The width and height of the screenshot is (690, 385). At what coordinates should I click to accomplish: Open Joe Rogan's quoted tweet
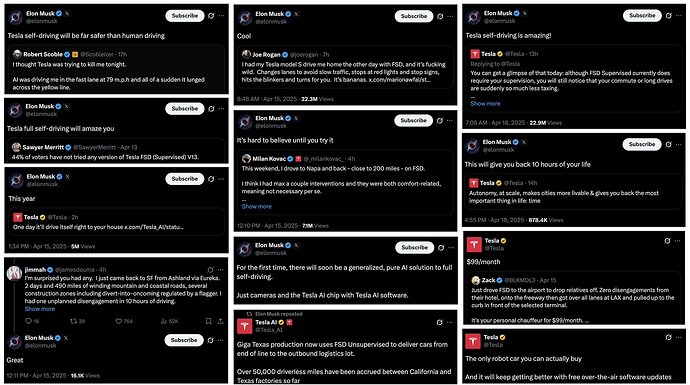(x=345, y=67)
